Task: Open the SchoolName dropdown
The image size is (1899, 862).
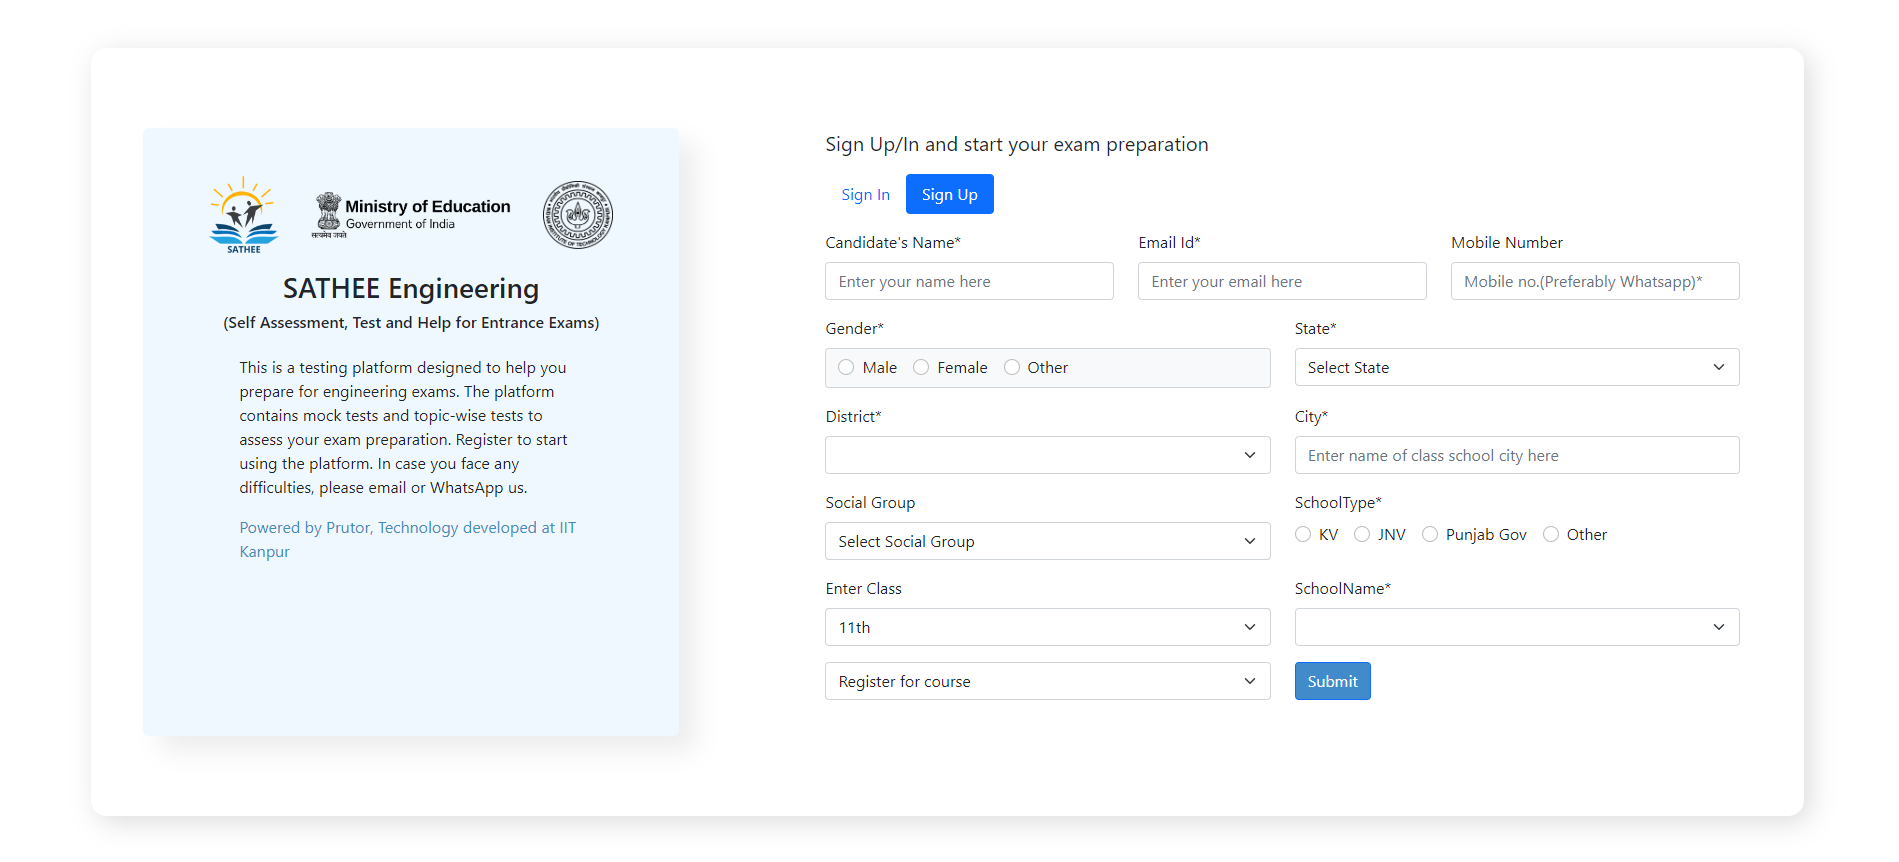Action: pyautogui.click(x=1517, y=627)
